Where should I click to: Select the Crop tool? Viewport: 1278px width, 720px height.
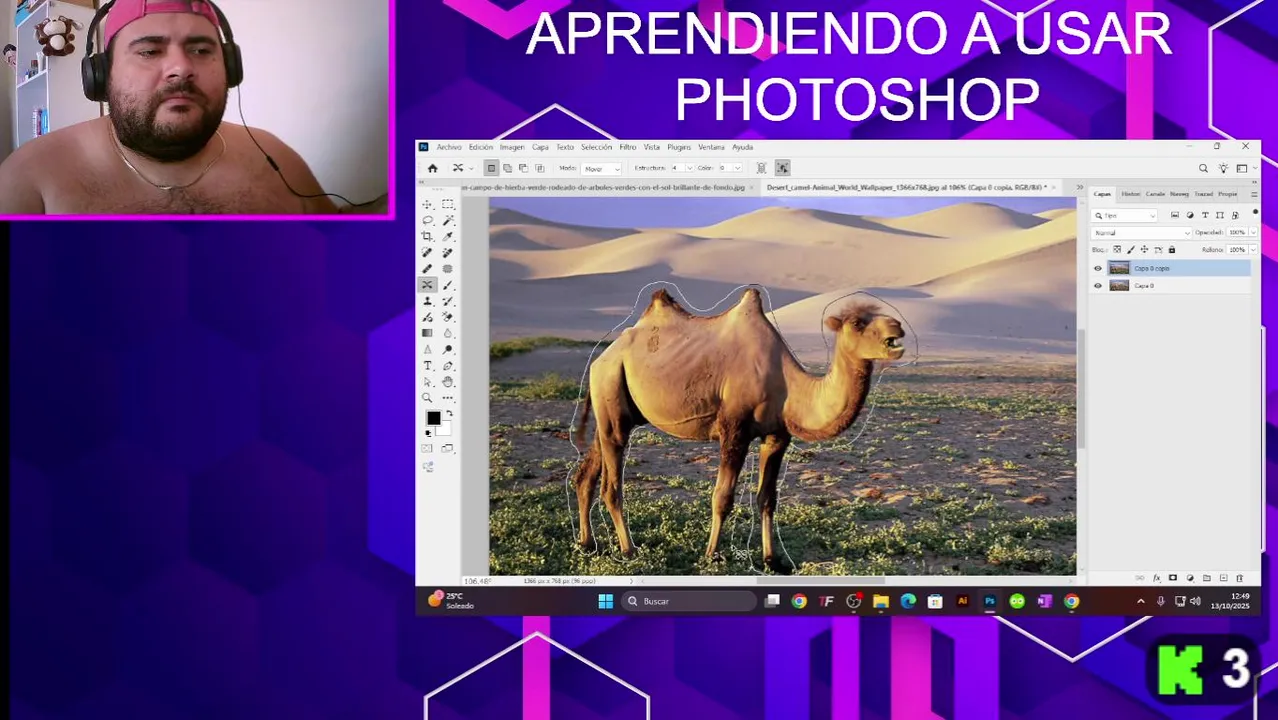(x=427, y=236)
